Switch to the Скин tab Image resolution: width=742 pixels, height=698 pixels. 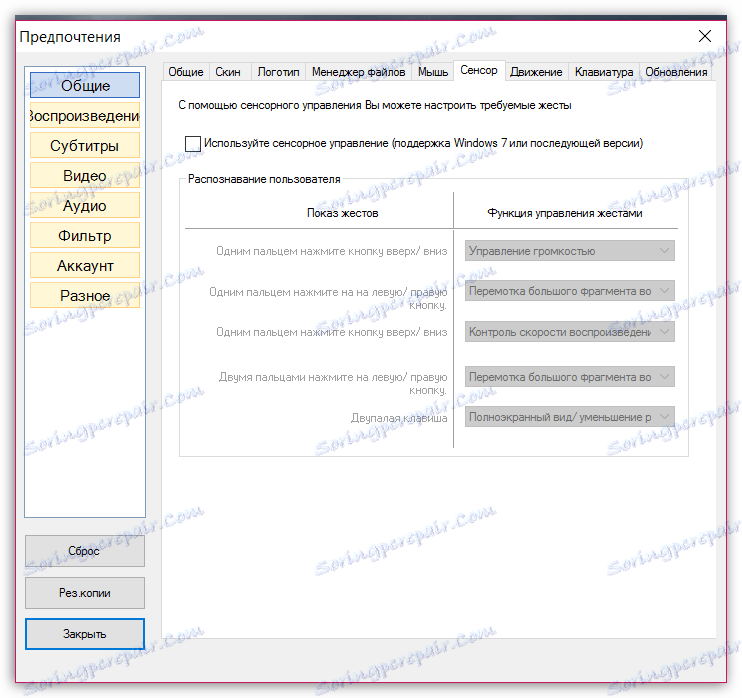point(228,72)
